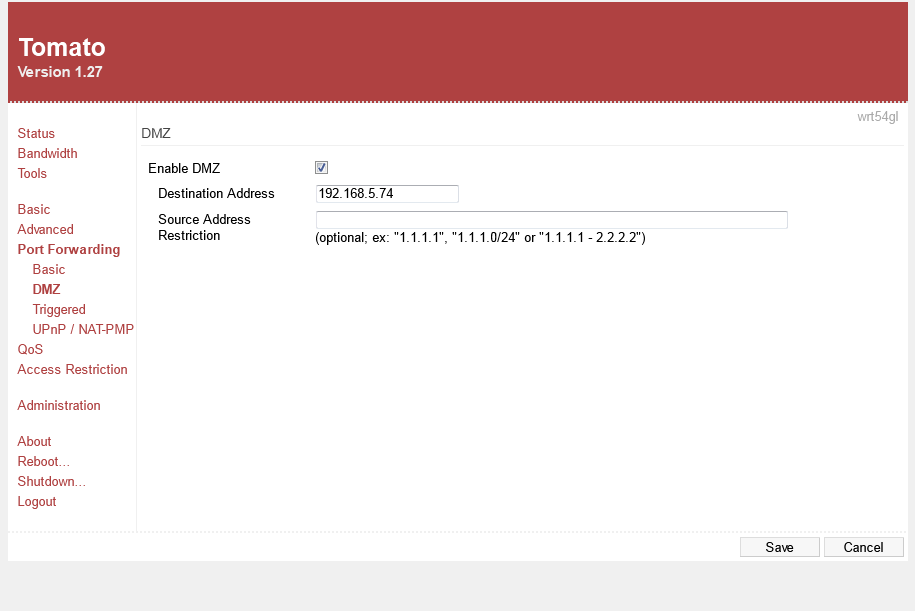Viewport: 915px width, 611px height.
Task: Go to the QoS section
Action: click(30, 350)
